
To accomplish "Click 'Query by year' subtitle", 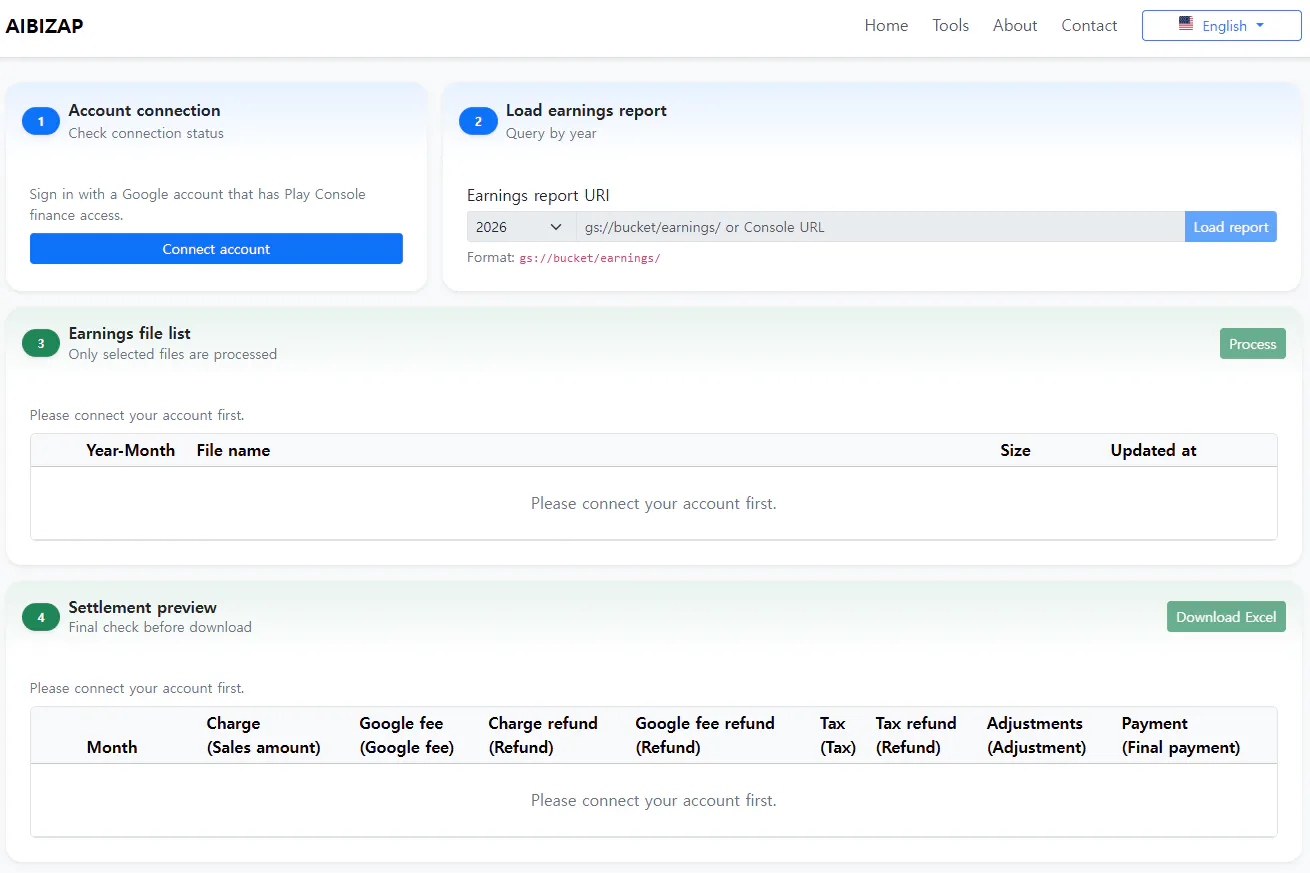I will point(551,133).
